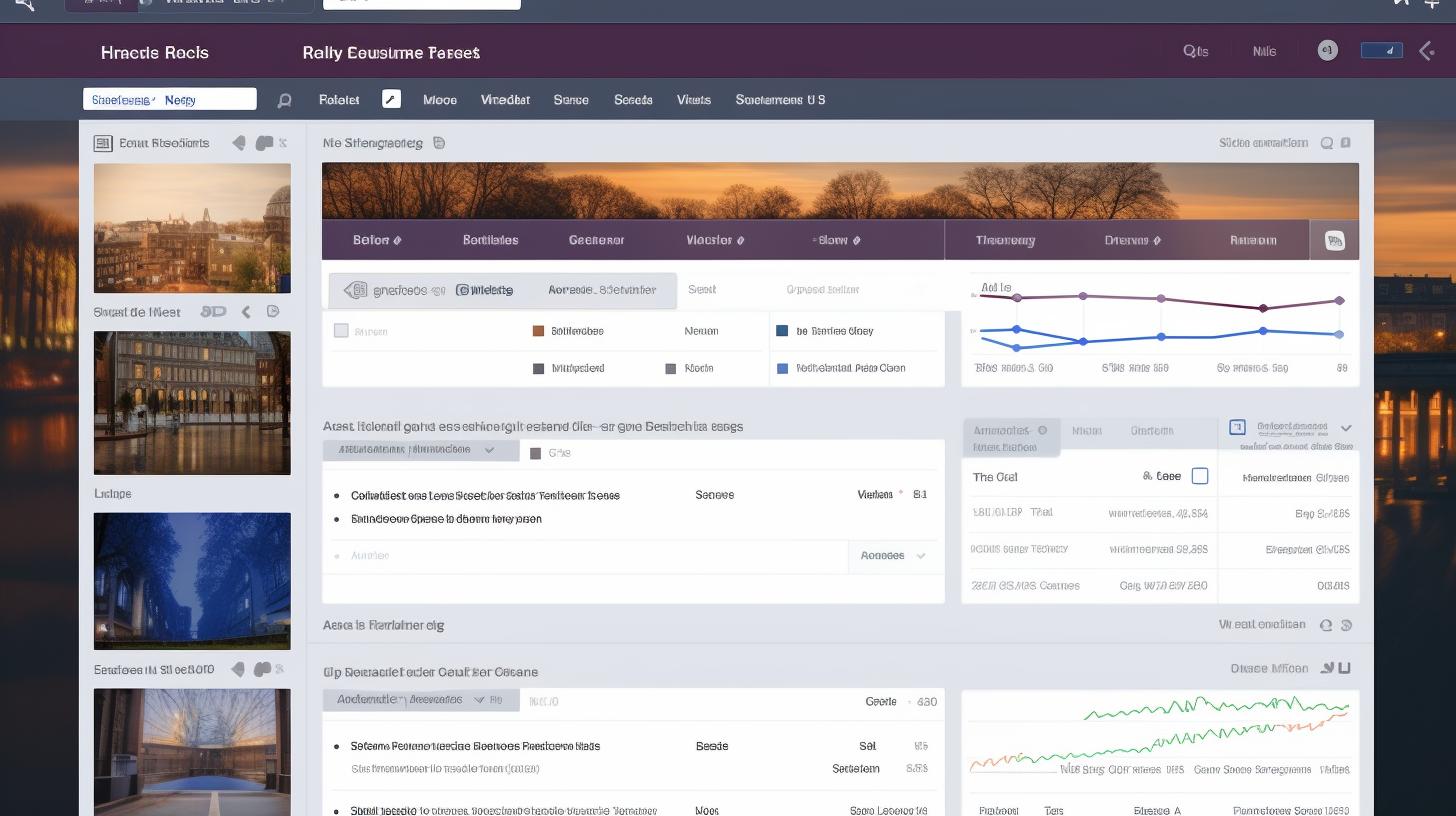Select the white pencil edit icon in toolbar

391,99
